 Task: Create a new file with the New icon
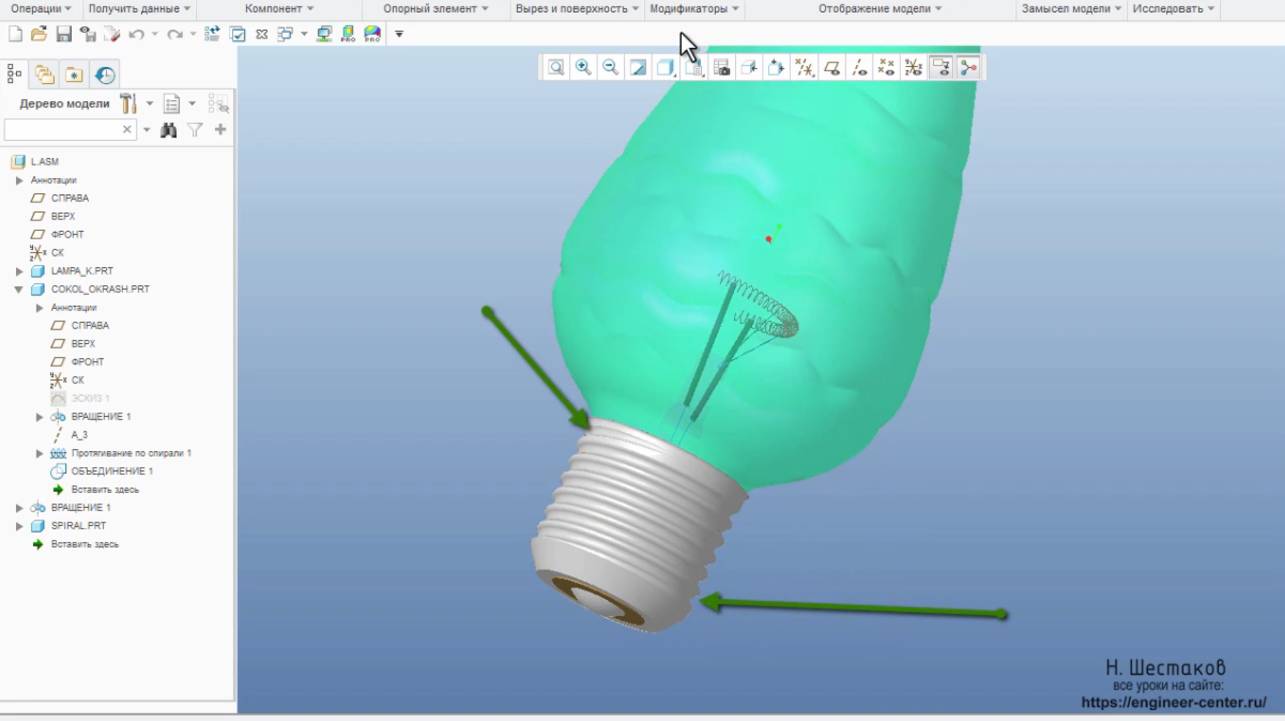[15, 34]
